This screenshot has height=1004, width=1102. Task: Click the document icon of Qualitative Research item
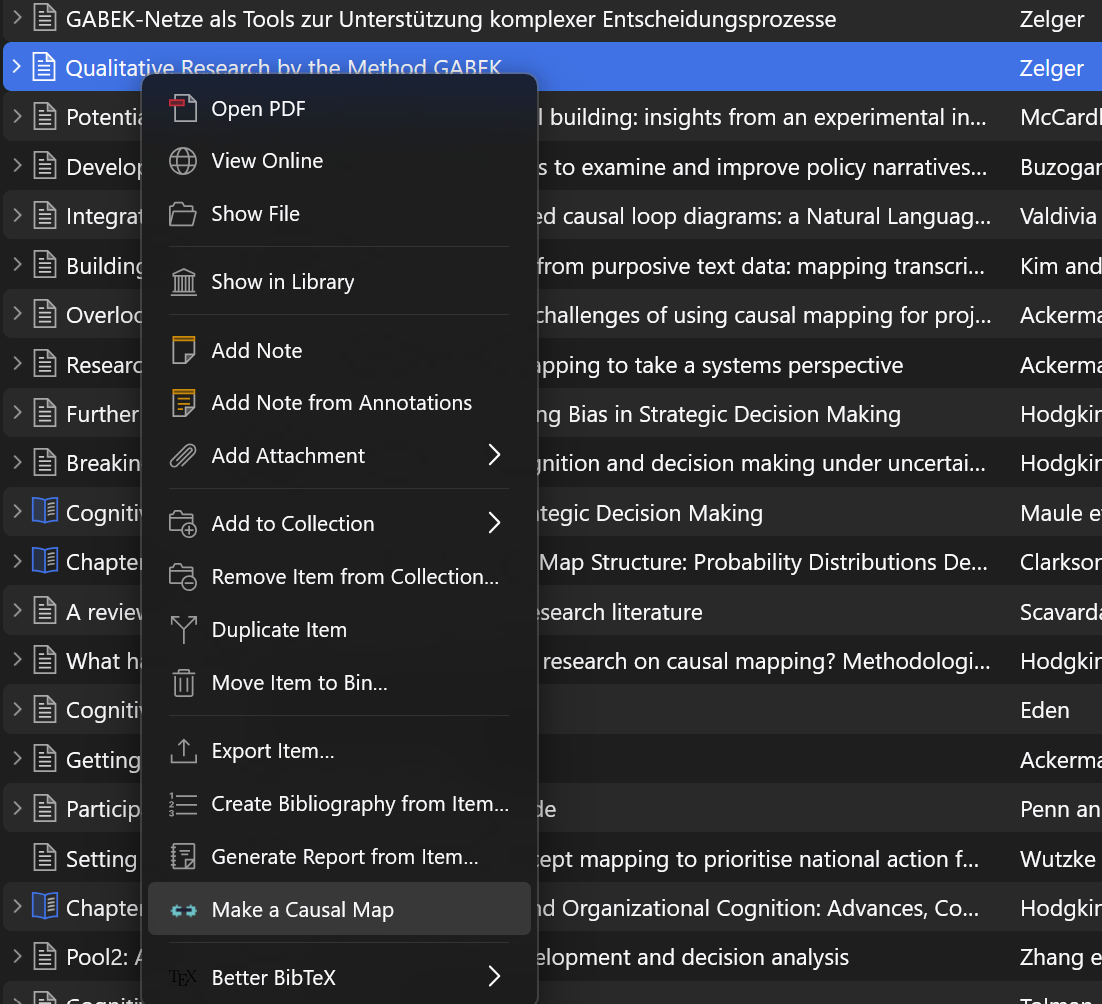click(45, 67)
